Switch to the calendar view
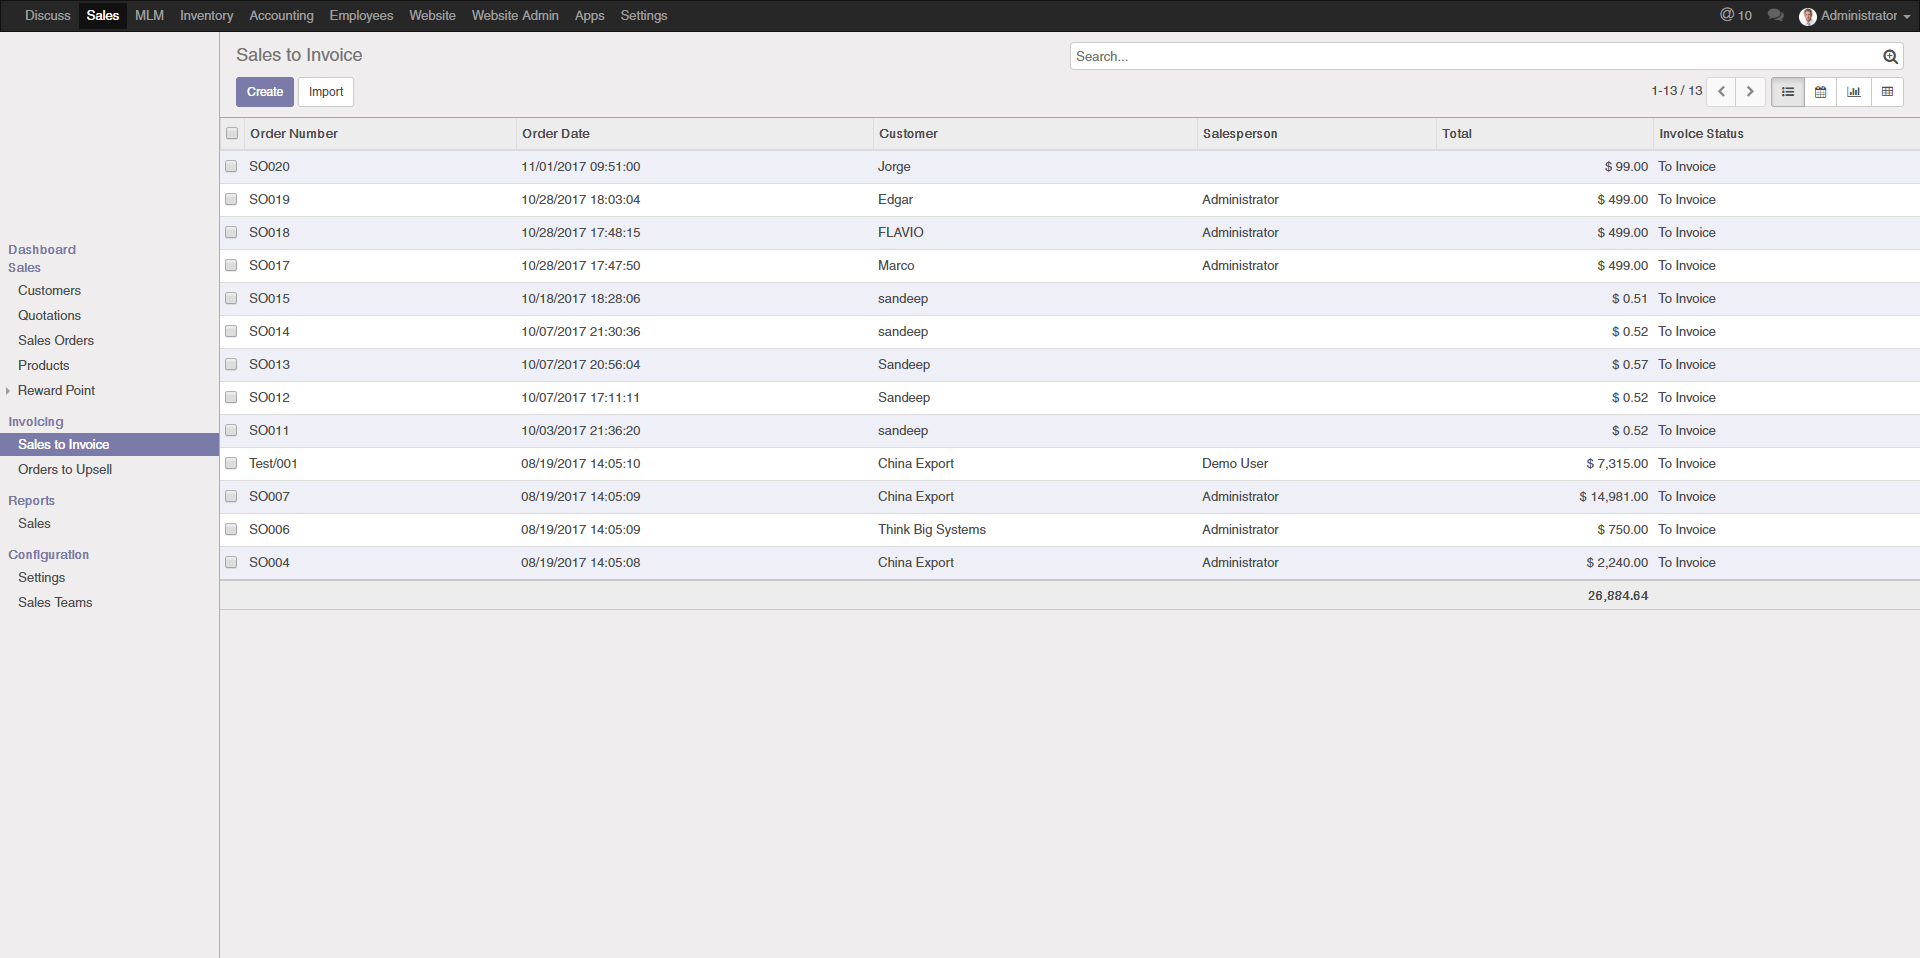The width and height of the screenshot is (1920, 958). point(1820,91)
